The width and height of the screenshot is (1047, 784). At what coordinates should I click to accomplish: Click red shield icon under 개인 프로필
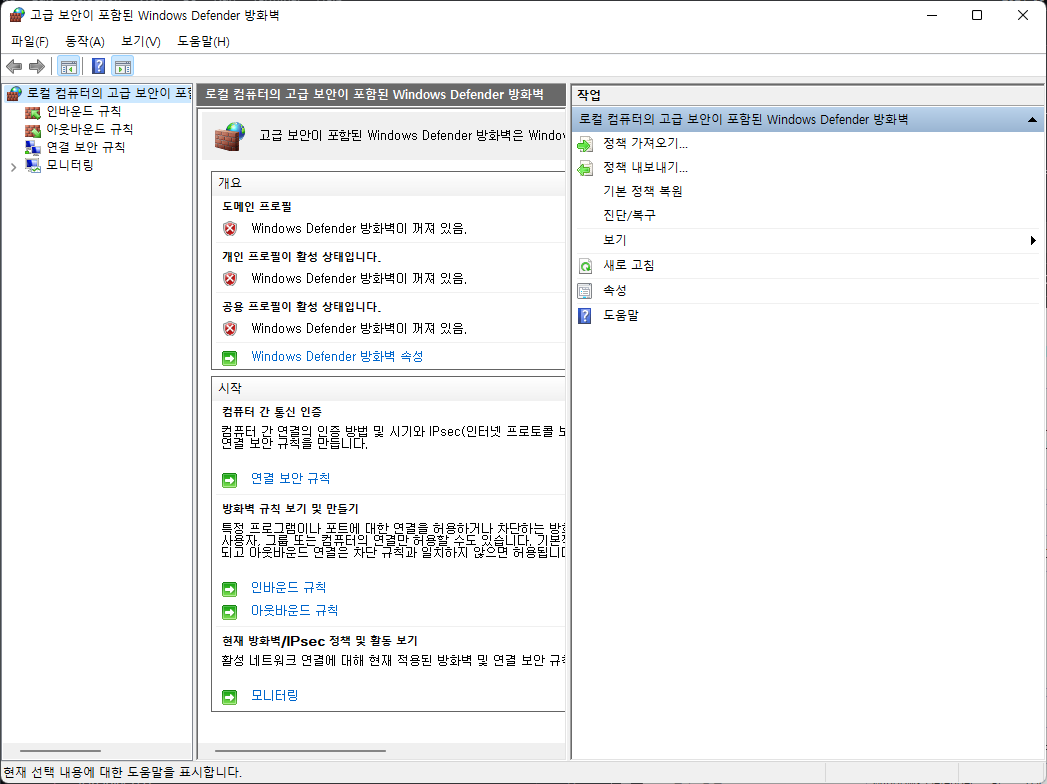(230, 278)
